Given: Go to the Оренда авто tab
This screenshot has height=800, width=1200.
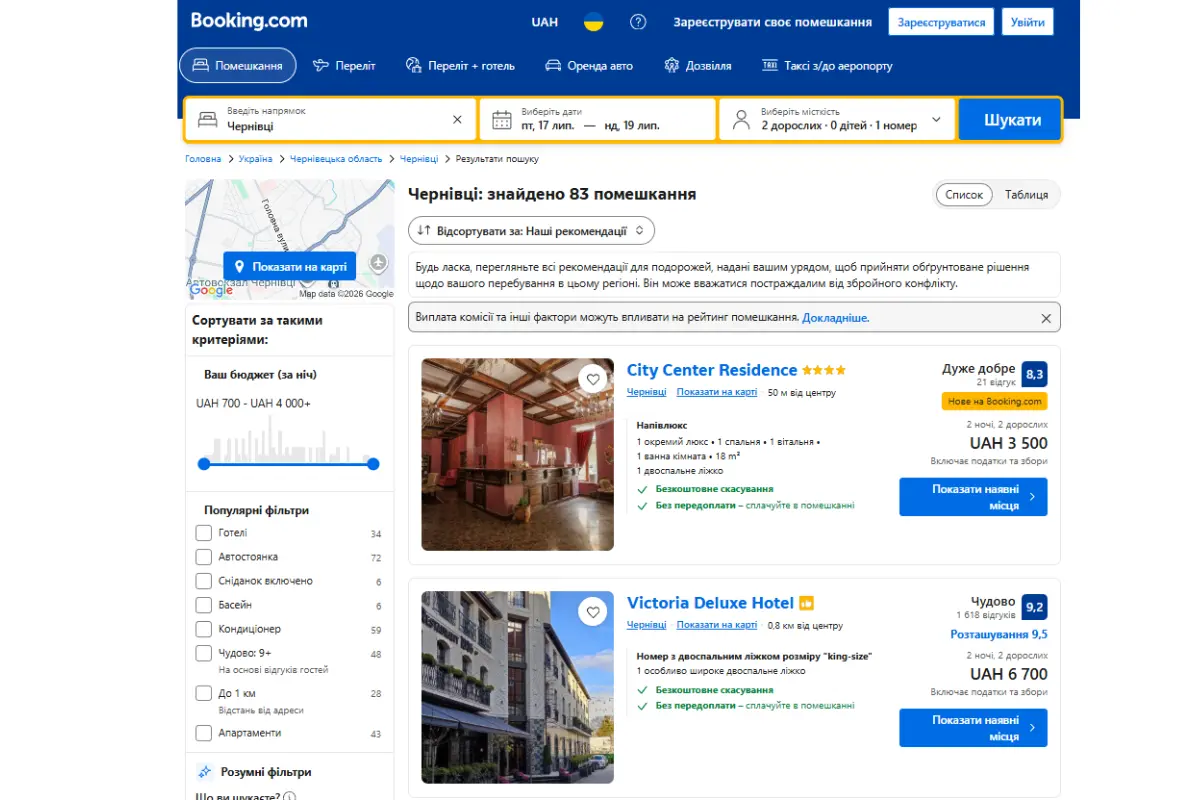Looking at the screenshot, I should click(589, 66).
